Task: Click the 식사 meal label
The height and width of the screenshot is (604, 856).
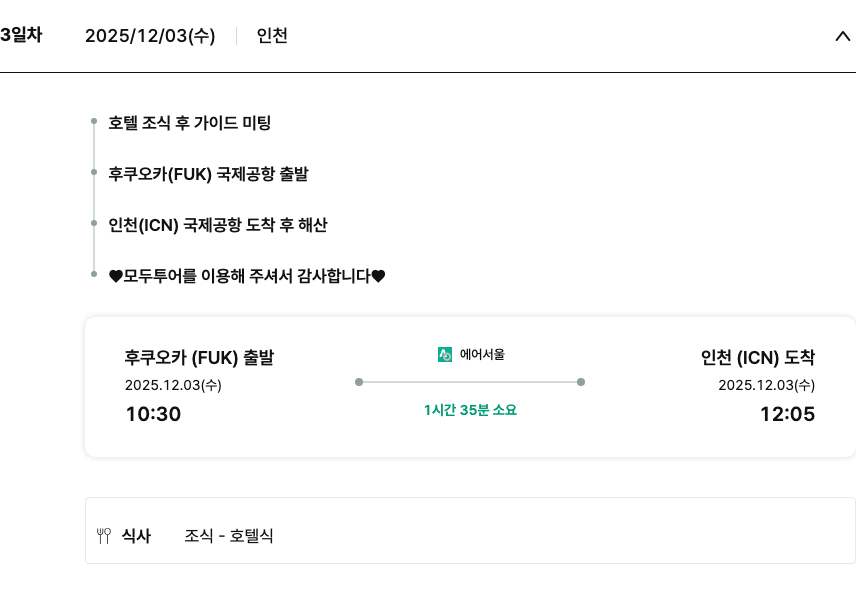Action: [136, 536]
